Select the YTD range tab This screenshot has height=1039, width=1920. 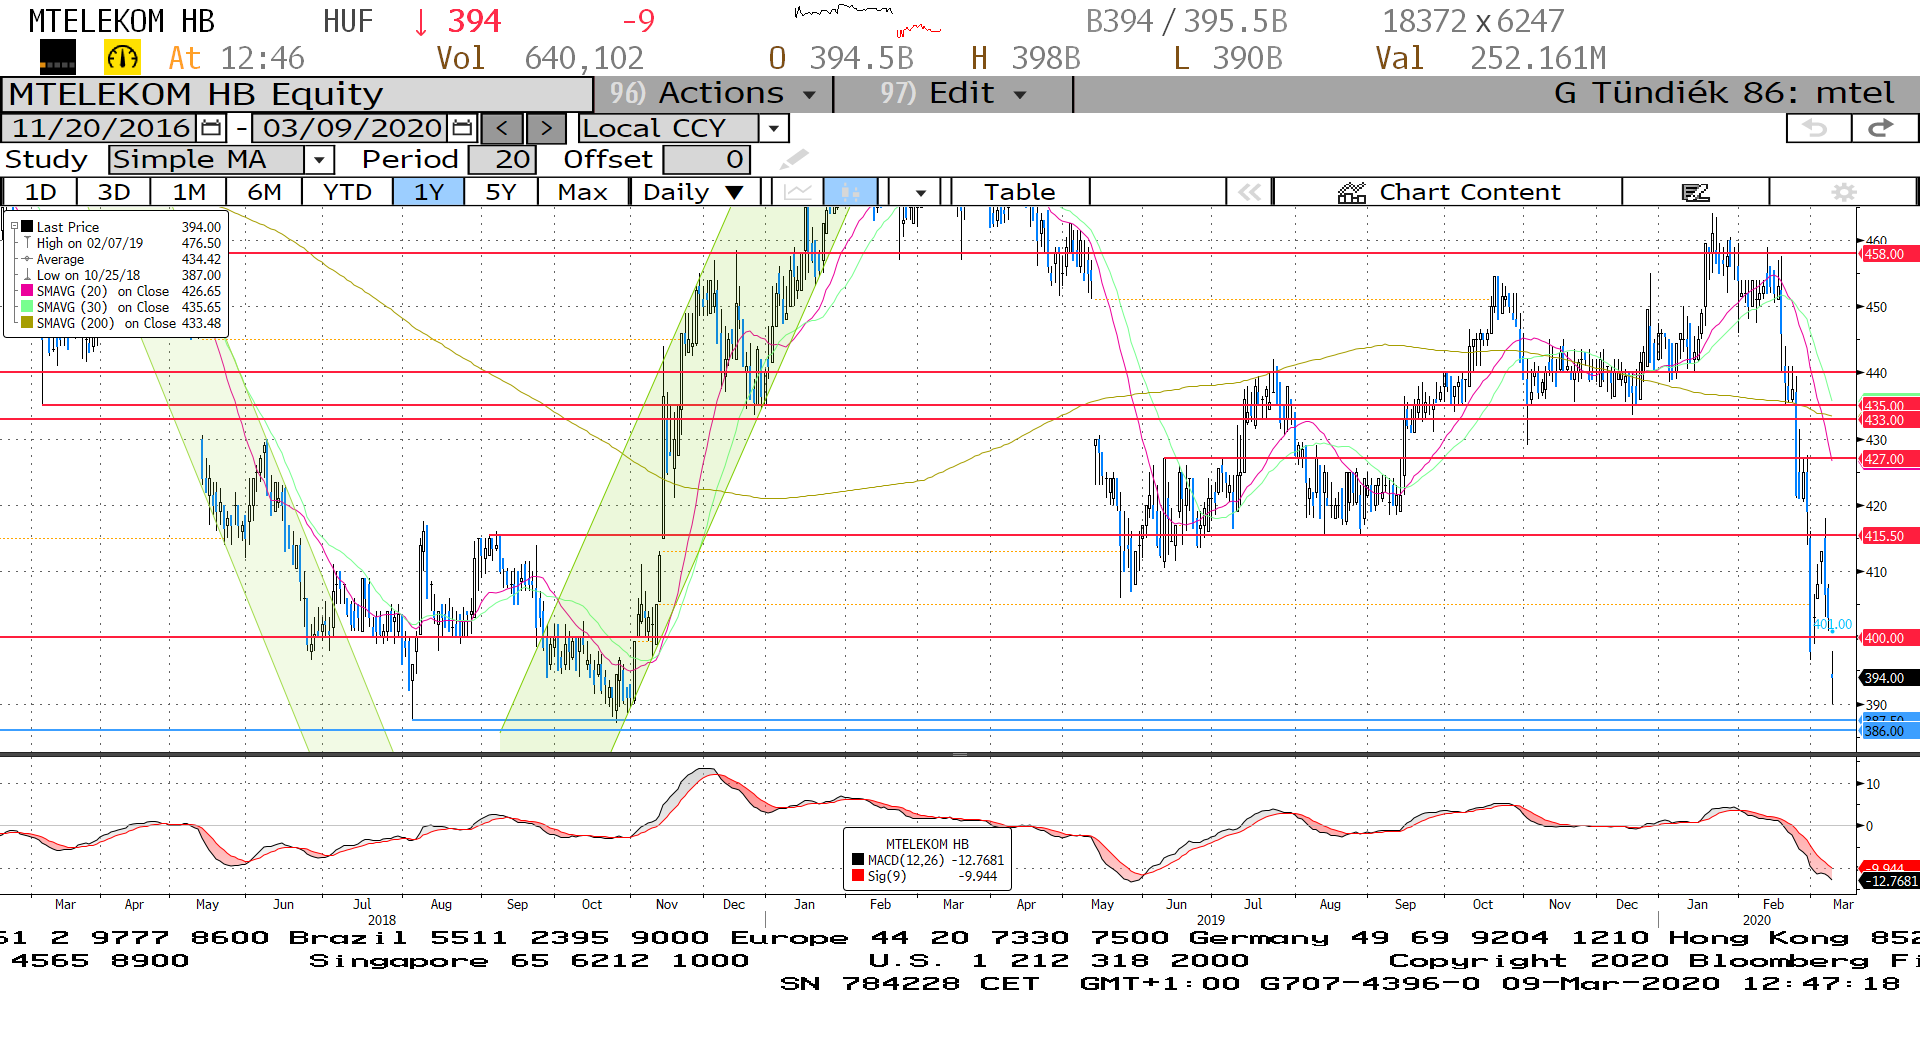coord(347,192)
